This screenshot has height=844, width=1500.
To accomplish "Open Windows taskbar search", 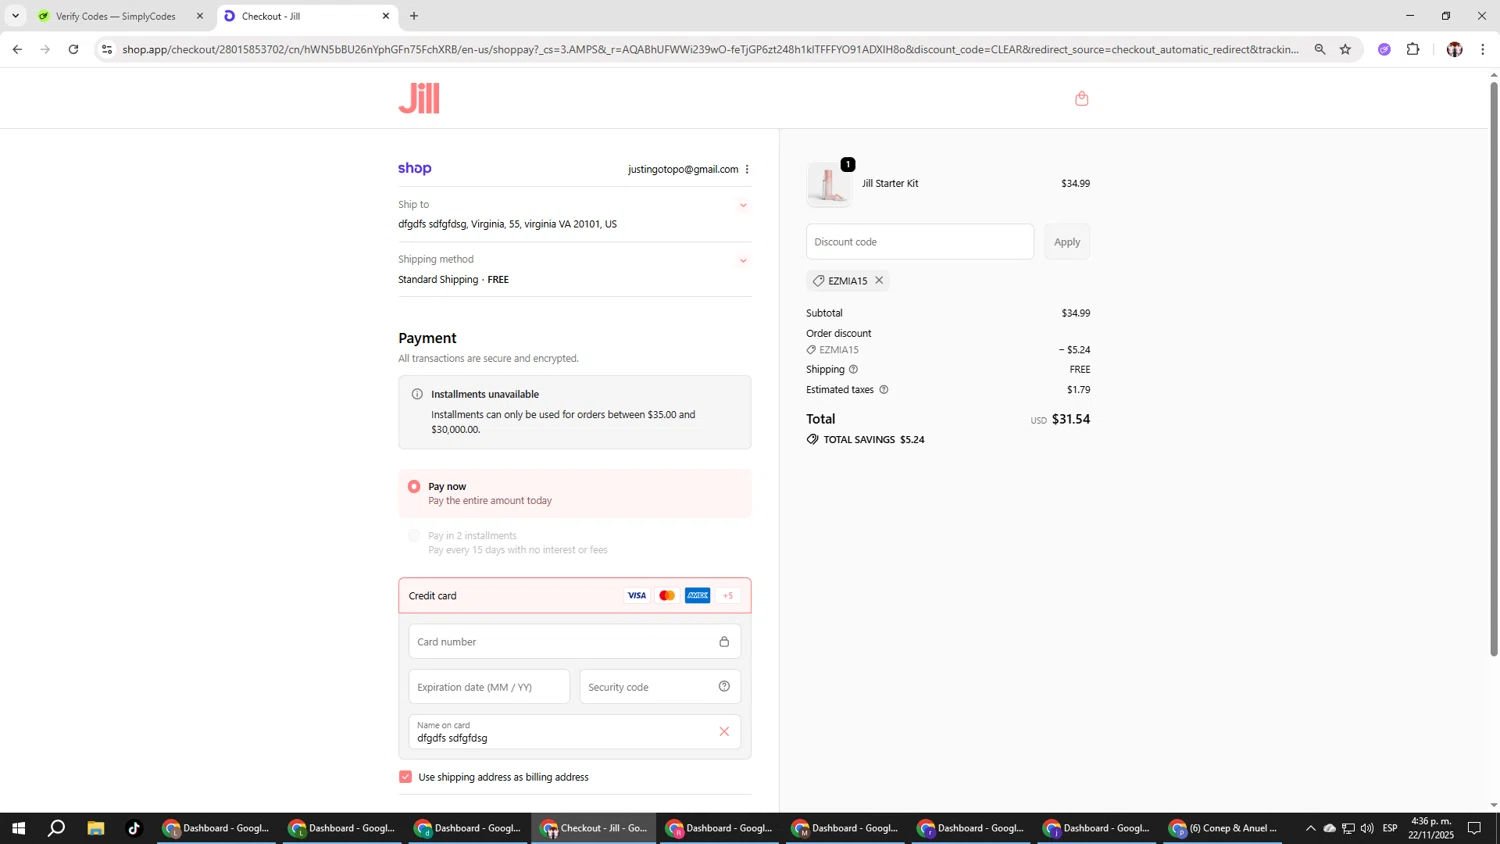I will pos(57,828).
